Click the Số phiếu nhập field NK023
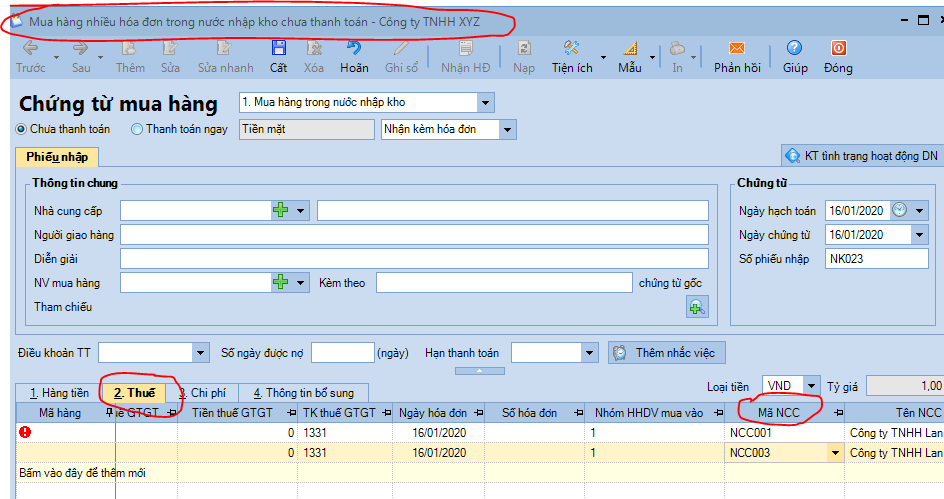Screen dimensions: 944x499 877,259
